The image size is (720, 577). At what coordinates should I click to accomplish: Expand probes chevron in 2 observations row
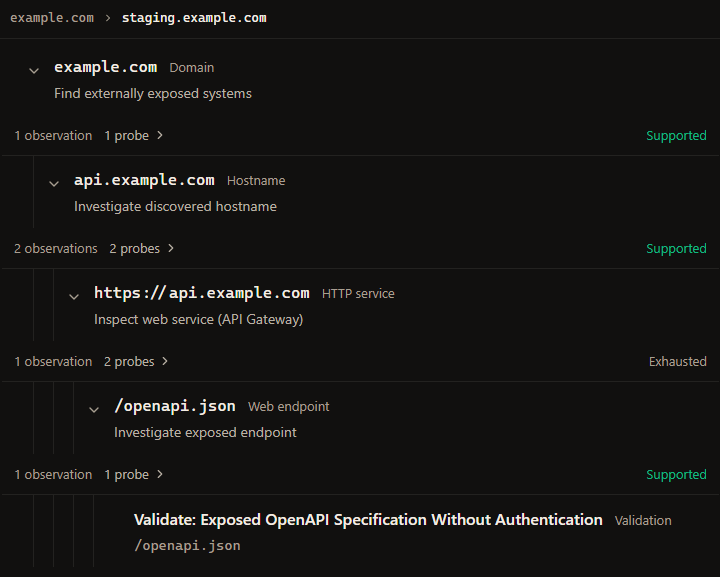click(171, 248)
